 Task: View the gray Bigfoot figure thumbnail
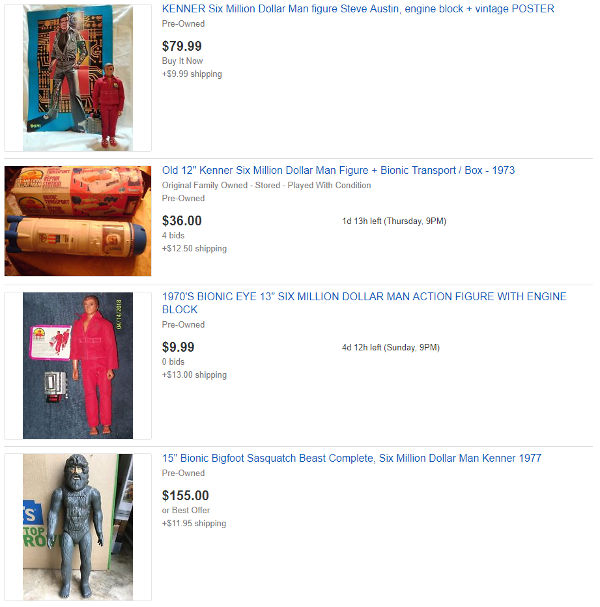pyautogui.click(x=78, y=527)
